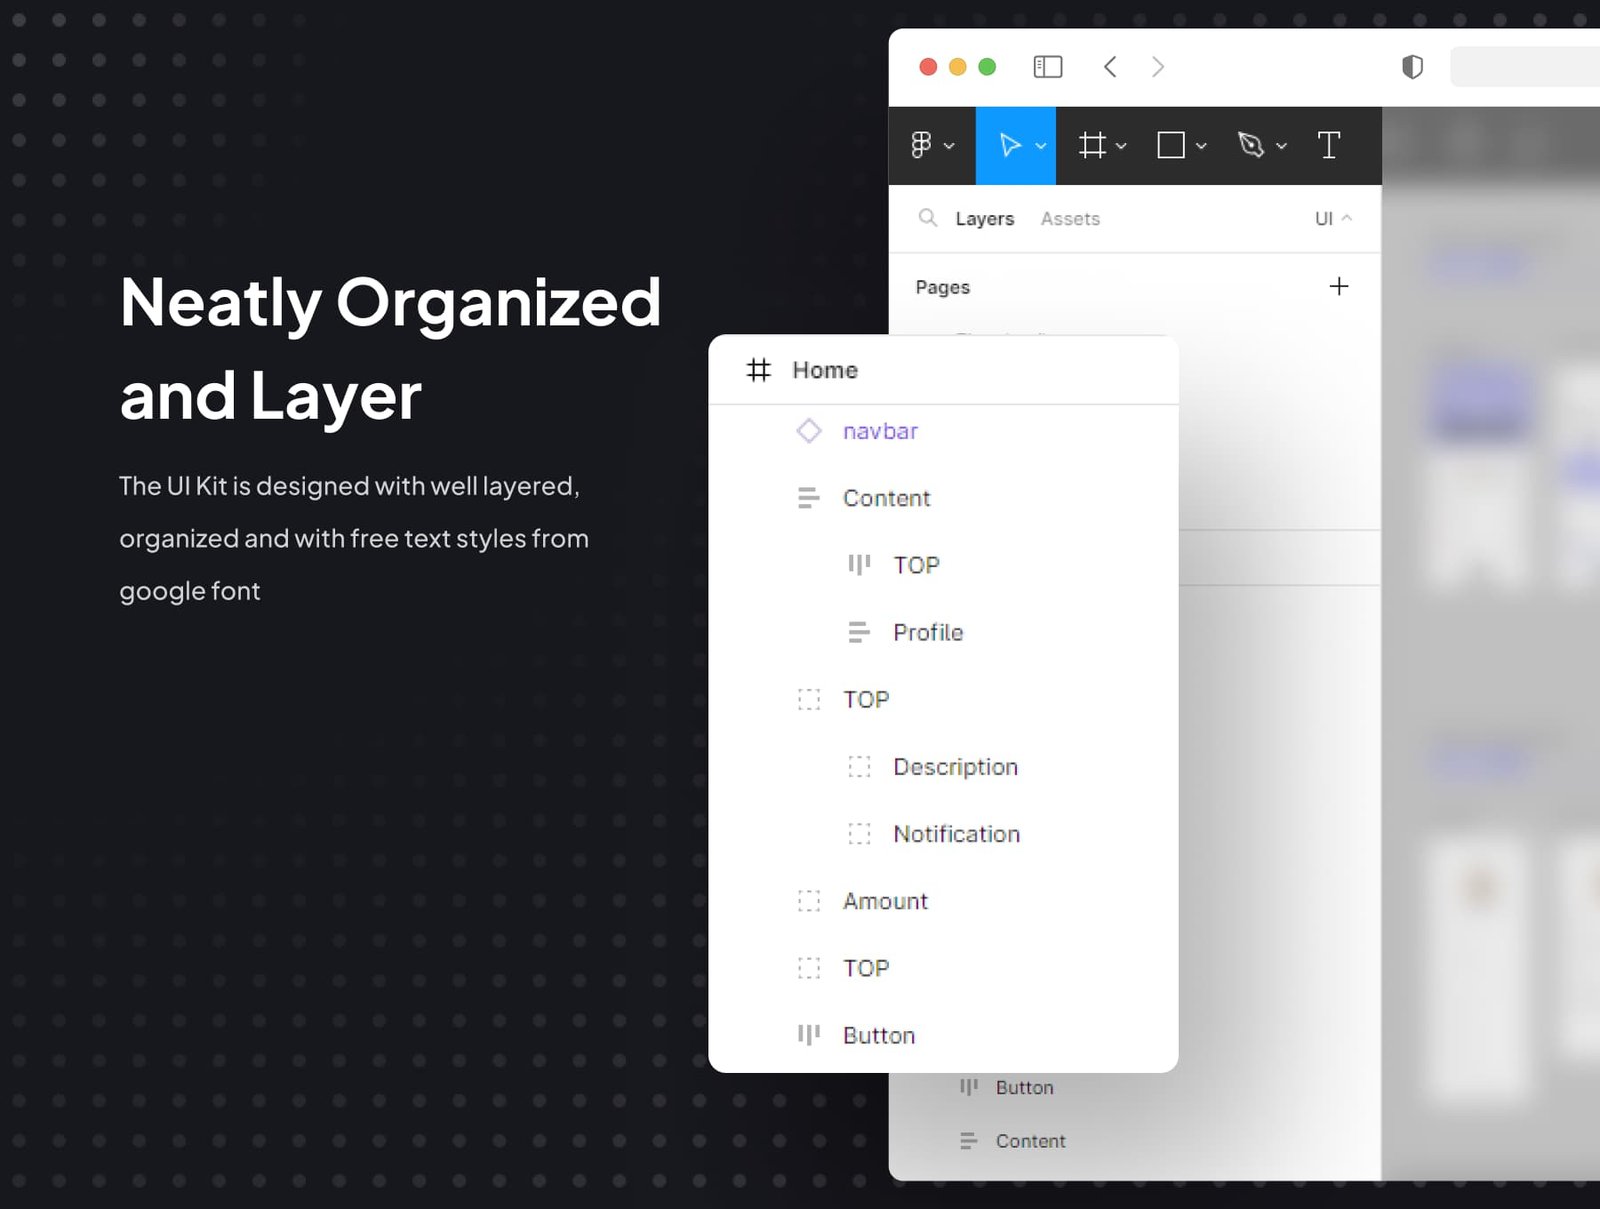Expand the Pen tool dropdown arrow
This screenshot has height=1209, width=1600.
click(x=1282, y=146)
